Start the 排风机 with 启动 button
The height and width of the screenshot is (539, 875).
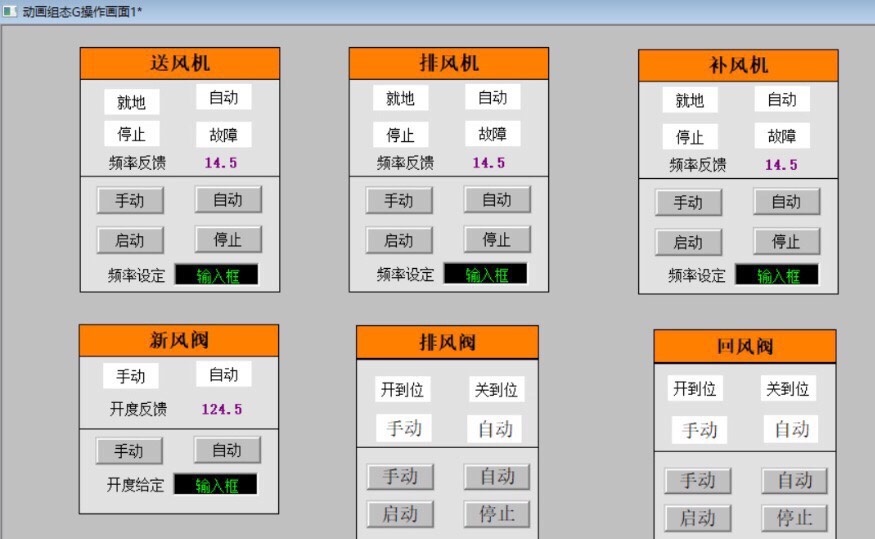(399, 240)
